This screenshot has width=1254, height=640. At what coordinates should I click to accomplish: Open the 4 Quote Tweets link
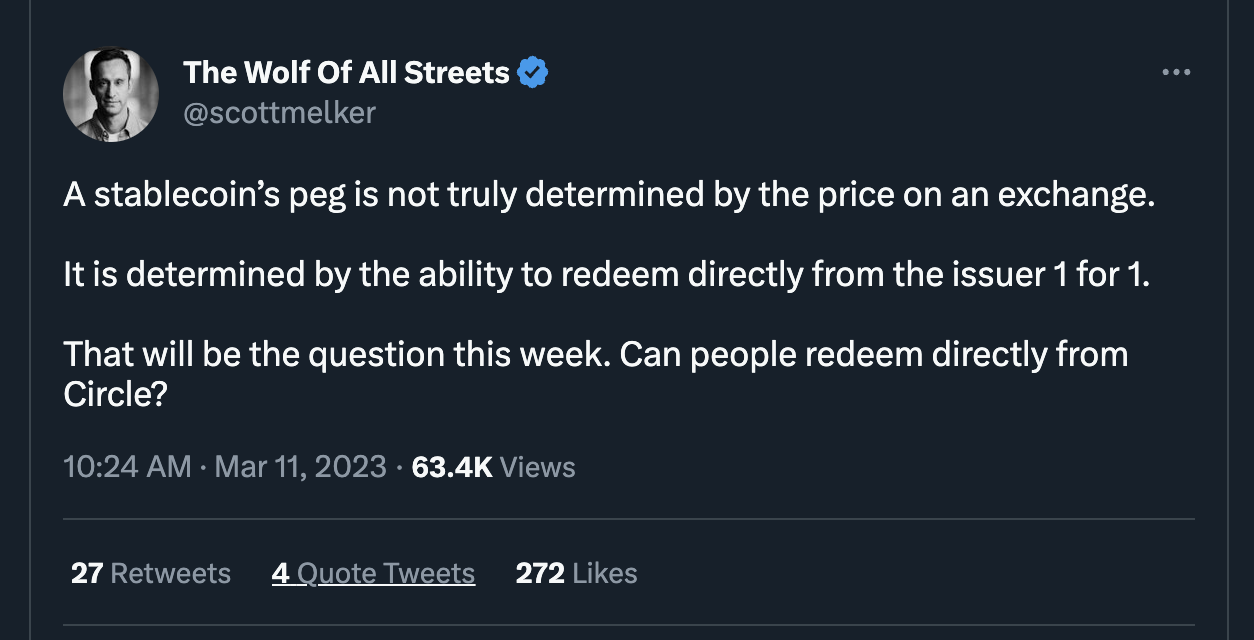tap(373, 573)
